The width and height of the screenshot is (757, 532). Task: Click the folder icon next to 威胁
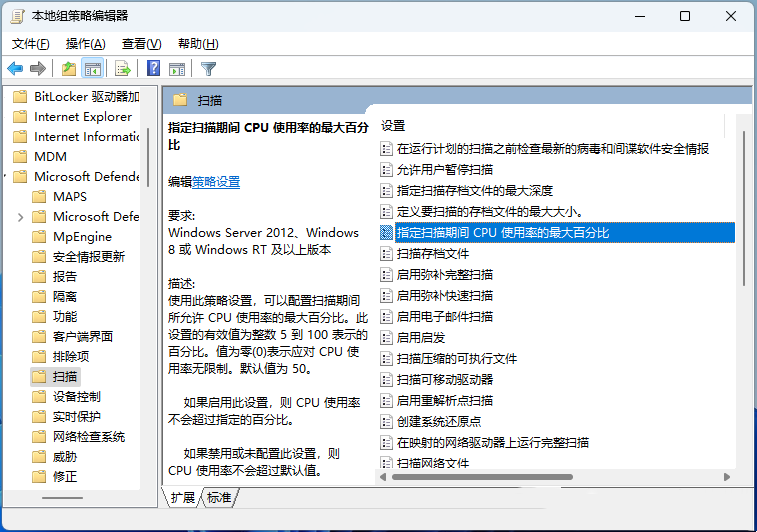39,457
